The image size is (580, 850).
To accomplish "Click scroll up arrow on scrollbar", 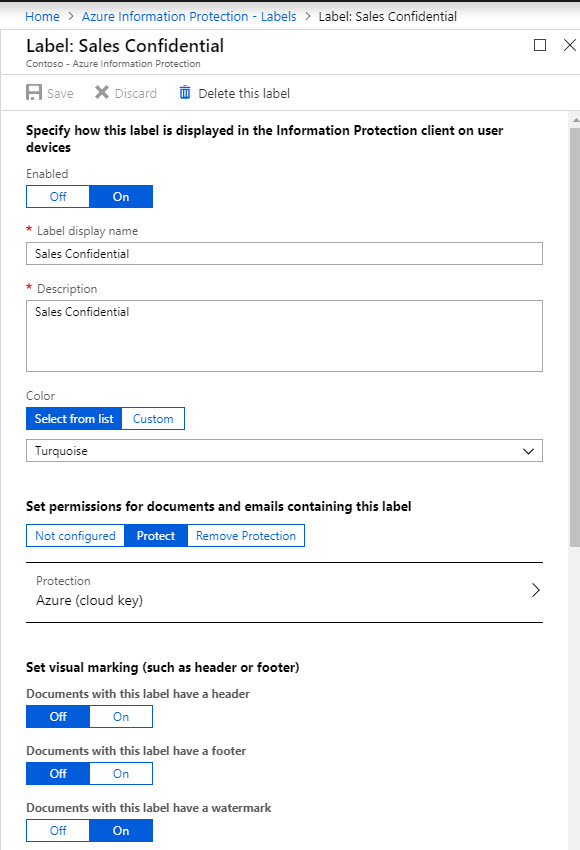I will coord(575,120).
